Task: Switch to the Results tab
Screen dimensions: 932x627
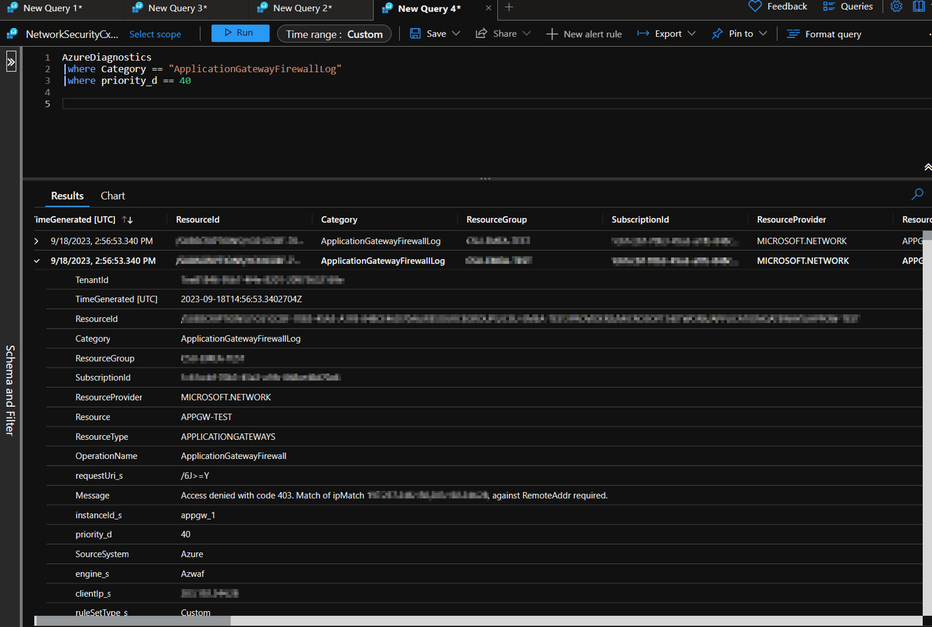Action: coord(67,196)
